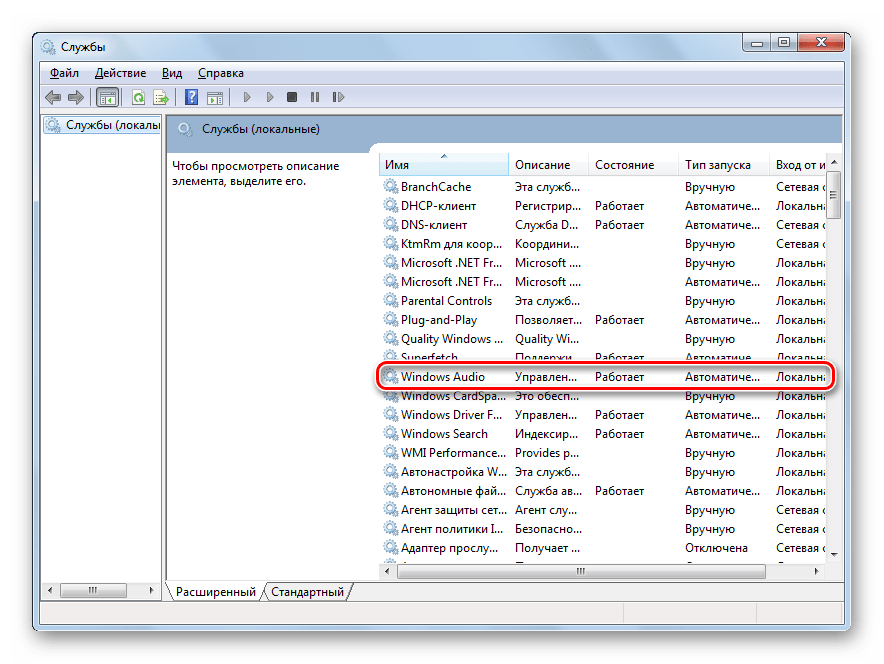The height and width of the screenshot is (664, 884).
Task: Click the Pause service toolbar icon
Action: (x=315, y=97)
